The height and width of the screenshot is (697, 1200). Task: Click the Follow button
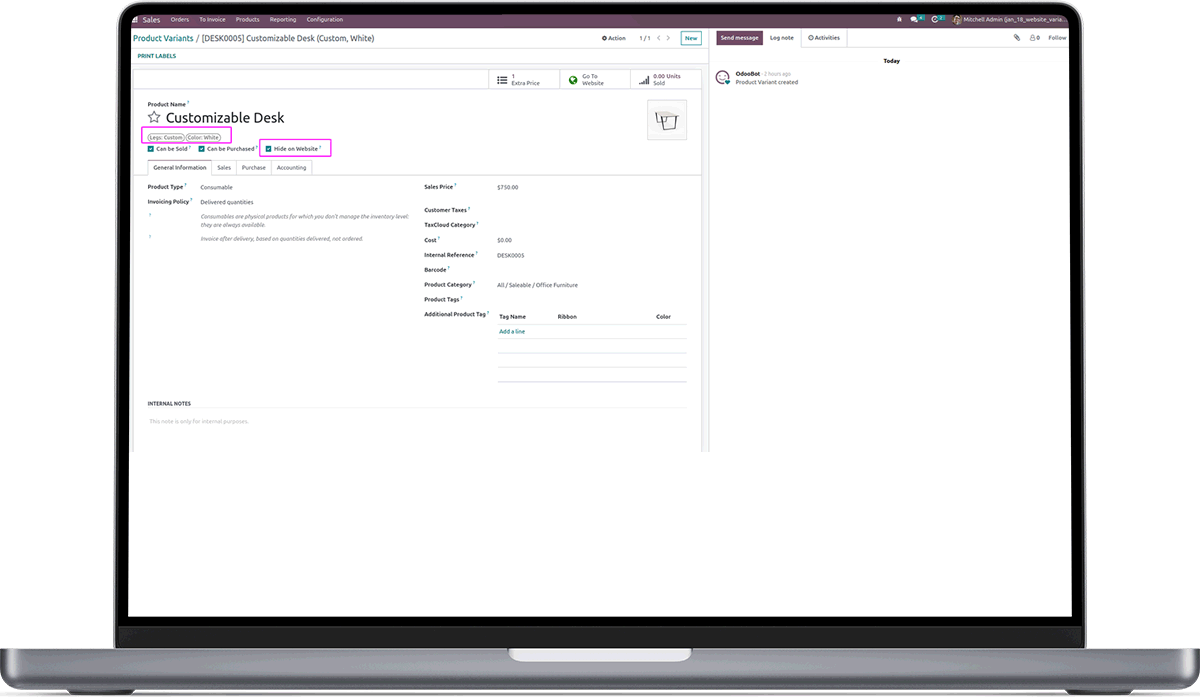coord(1057,38)
